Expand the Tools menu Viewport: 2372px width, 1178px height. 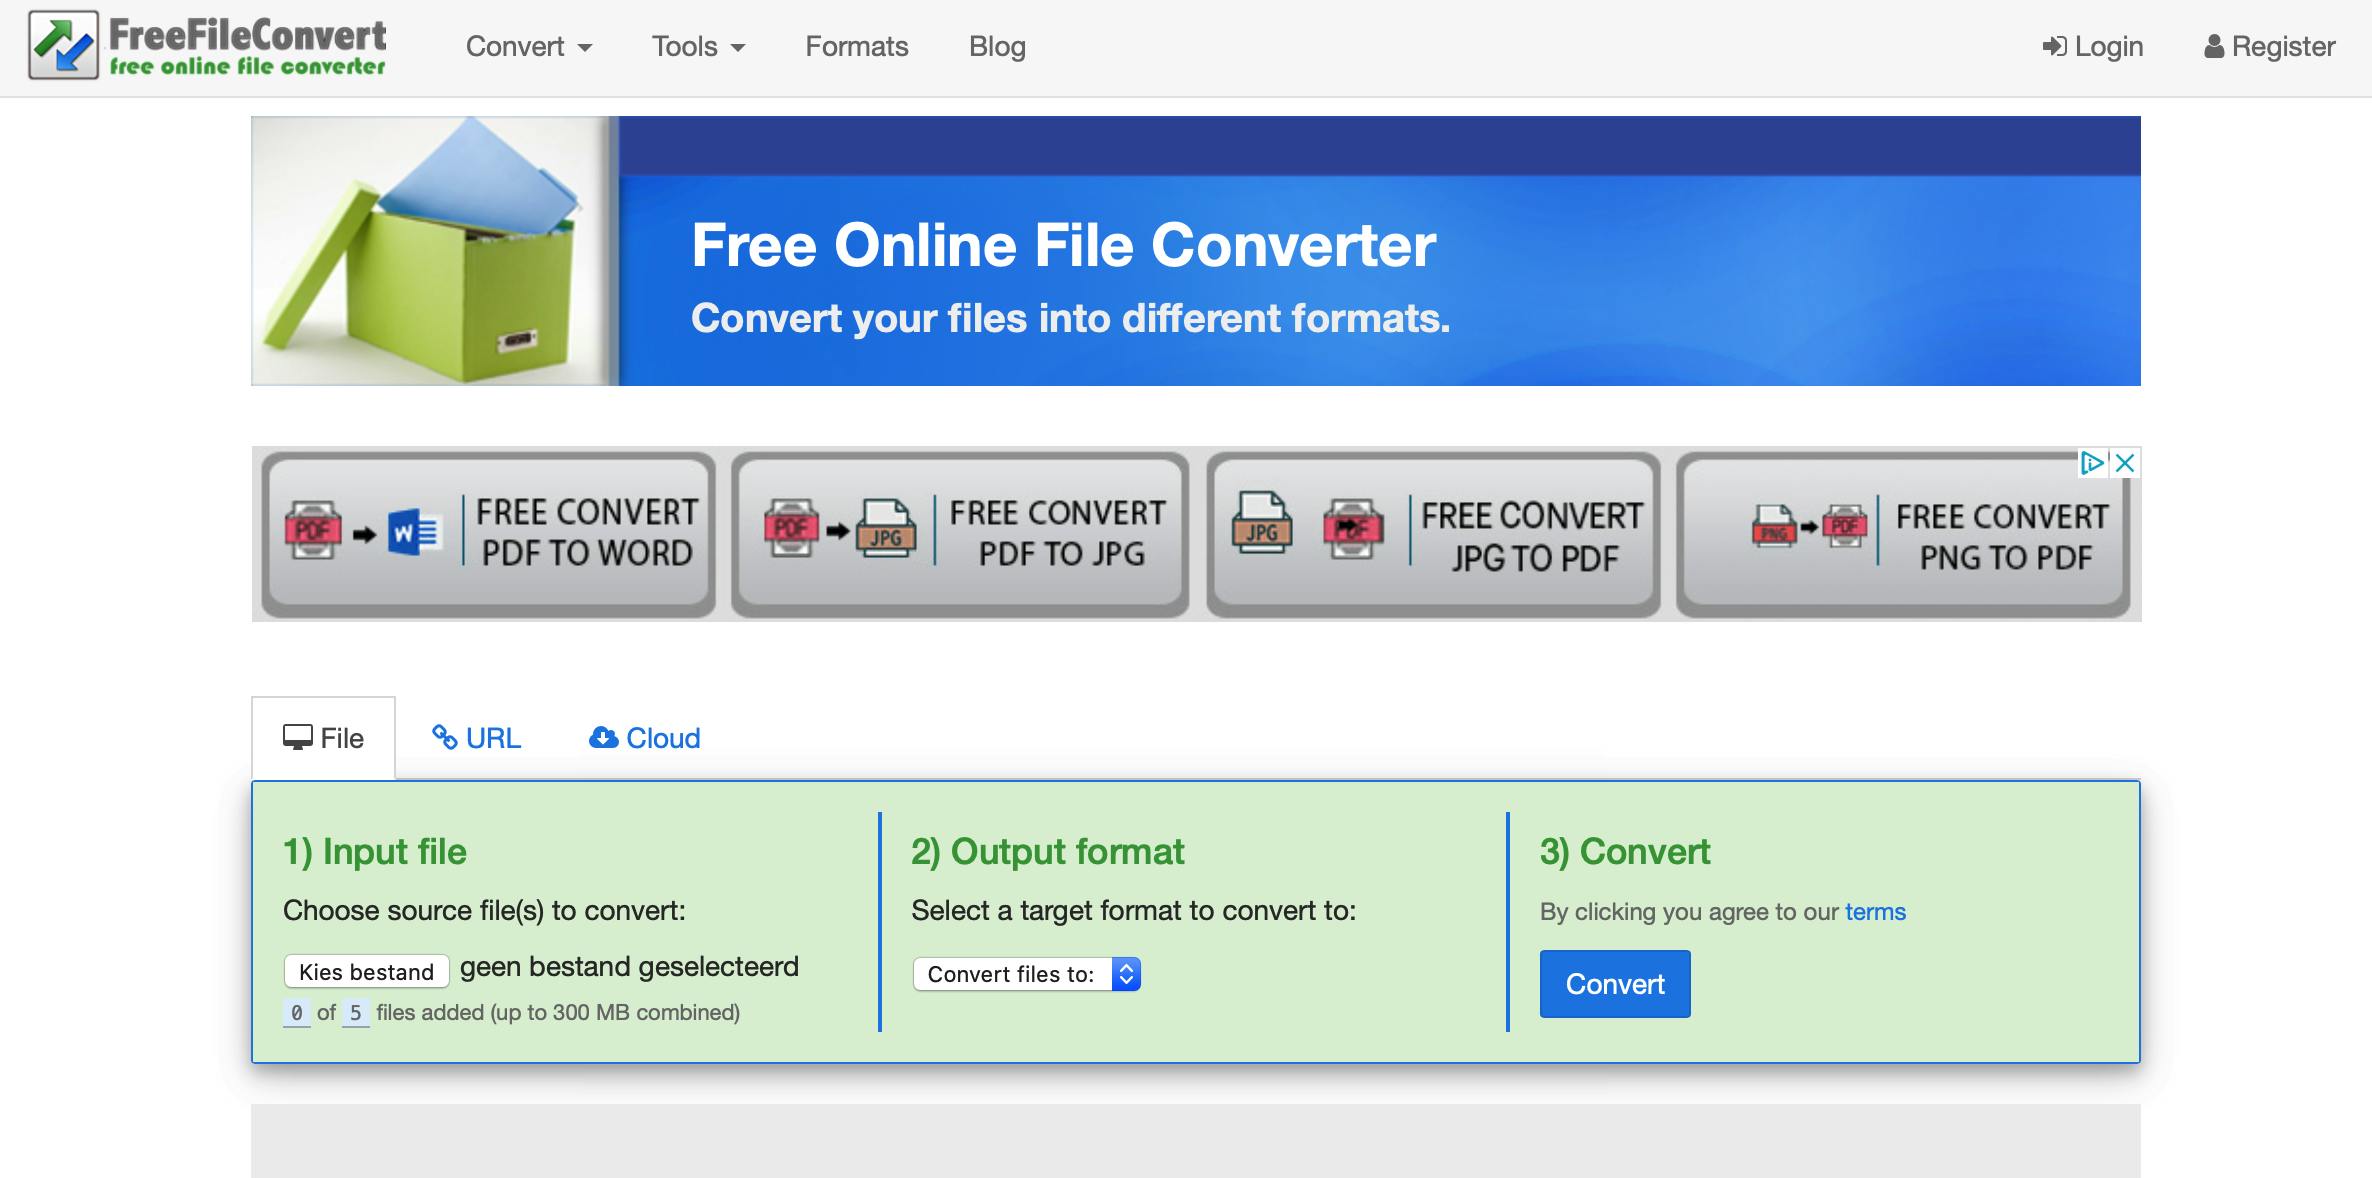(697, 46)
